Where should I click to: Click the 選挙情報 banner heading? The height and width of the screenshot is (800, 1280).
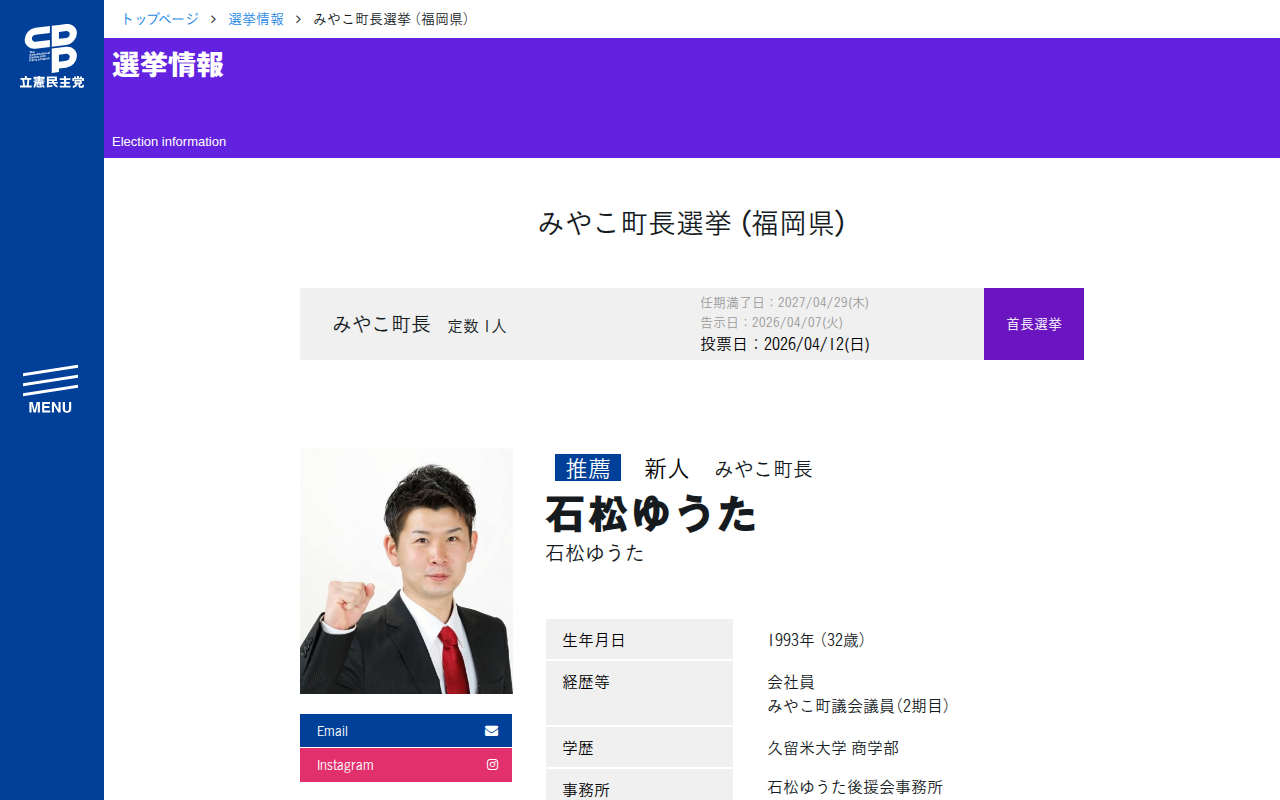click(168, 65)
